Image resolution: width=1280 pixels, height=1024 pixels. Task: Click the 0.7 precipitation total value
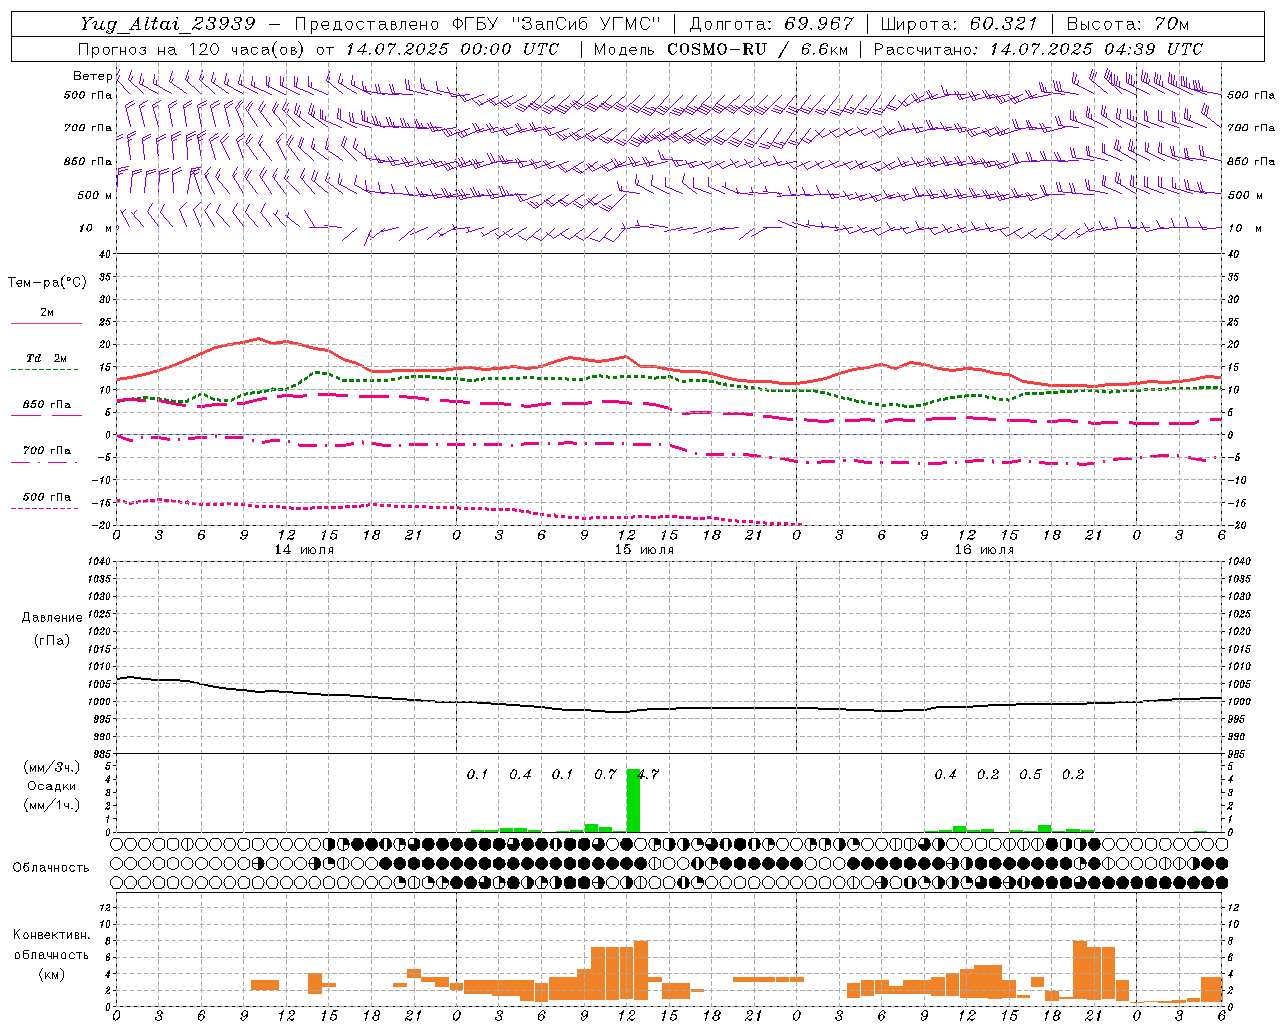605,774
